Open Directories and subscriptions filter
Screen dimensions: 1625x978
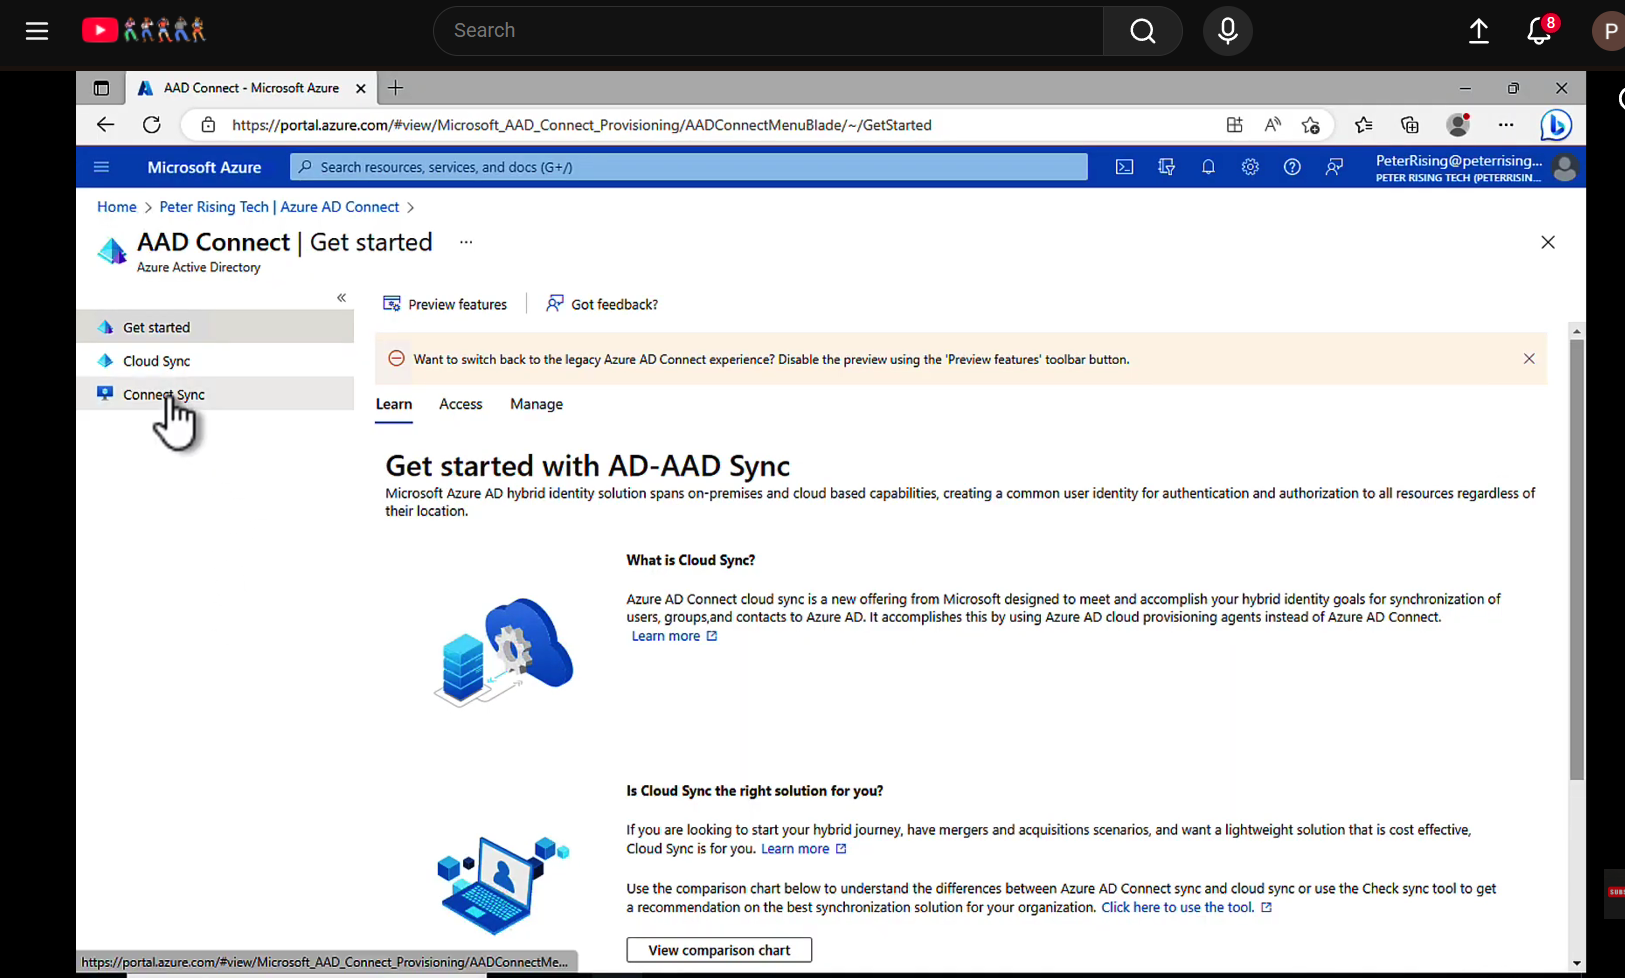click(1167, 167)
